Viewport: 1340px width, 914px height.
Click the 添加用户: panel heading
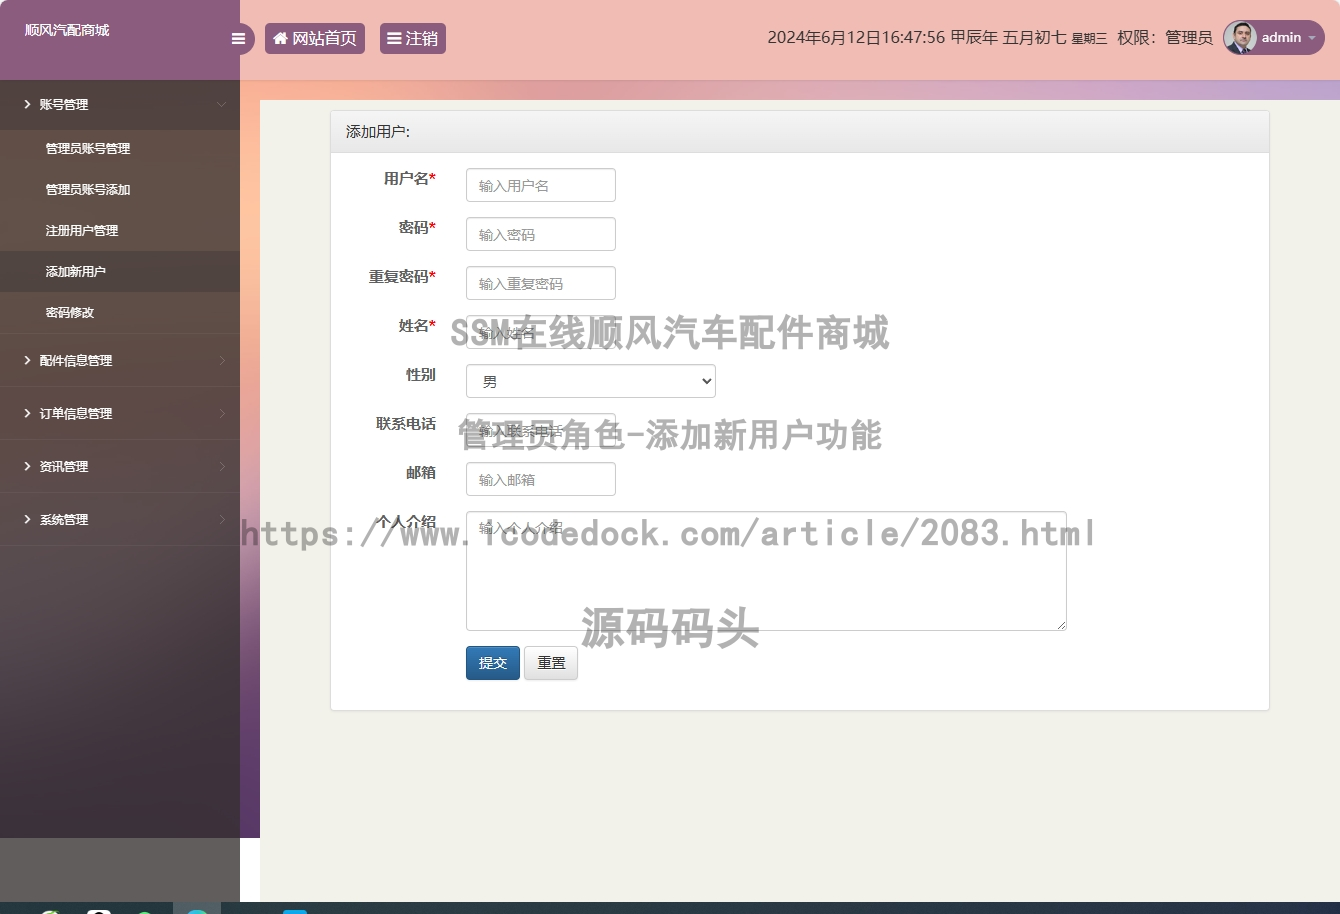(378, 132)
